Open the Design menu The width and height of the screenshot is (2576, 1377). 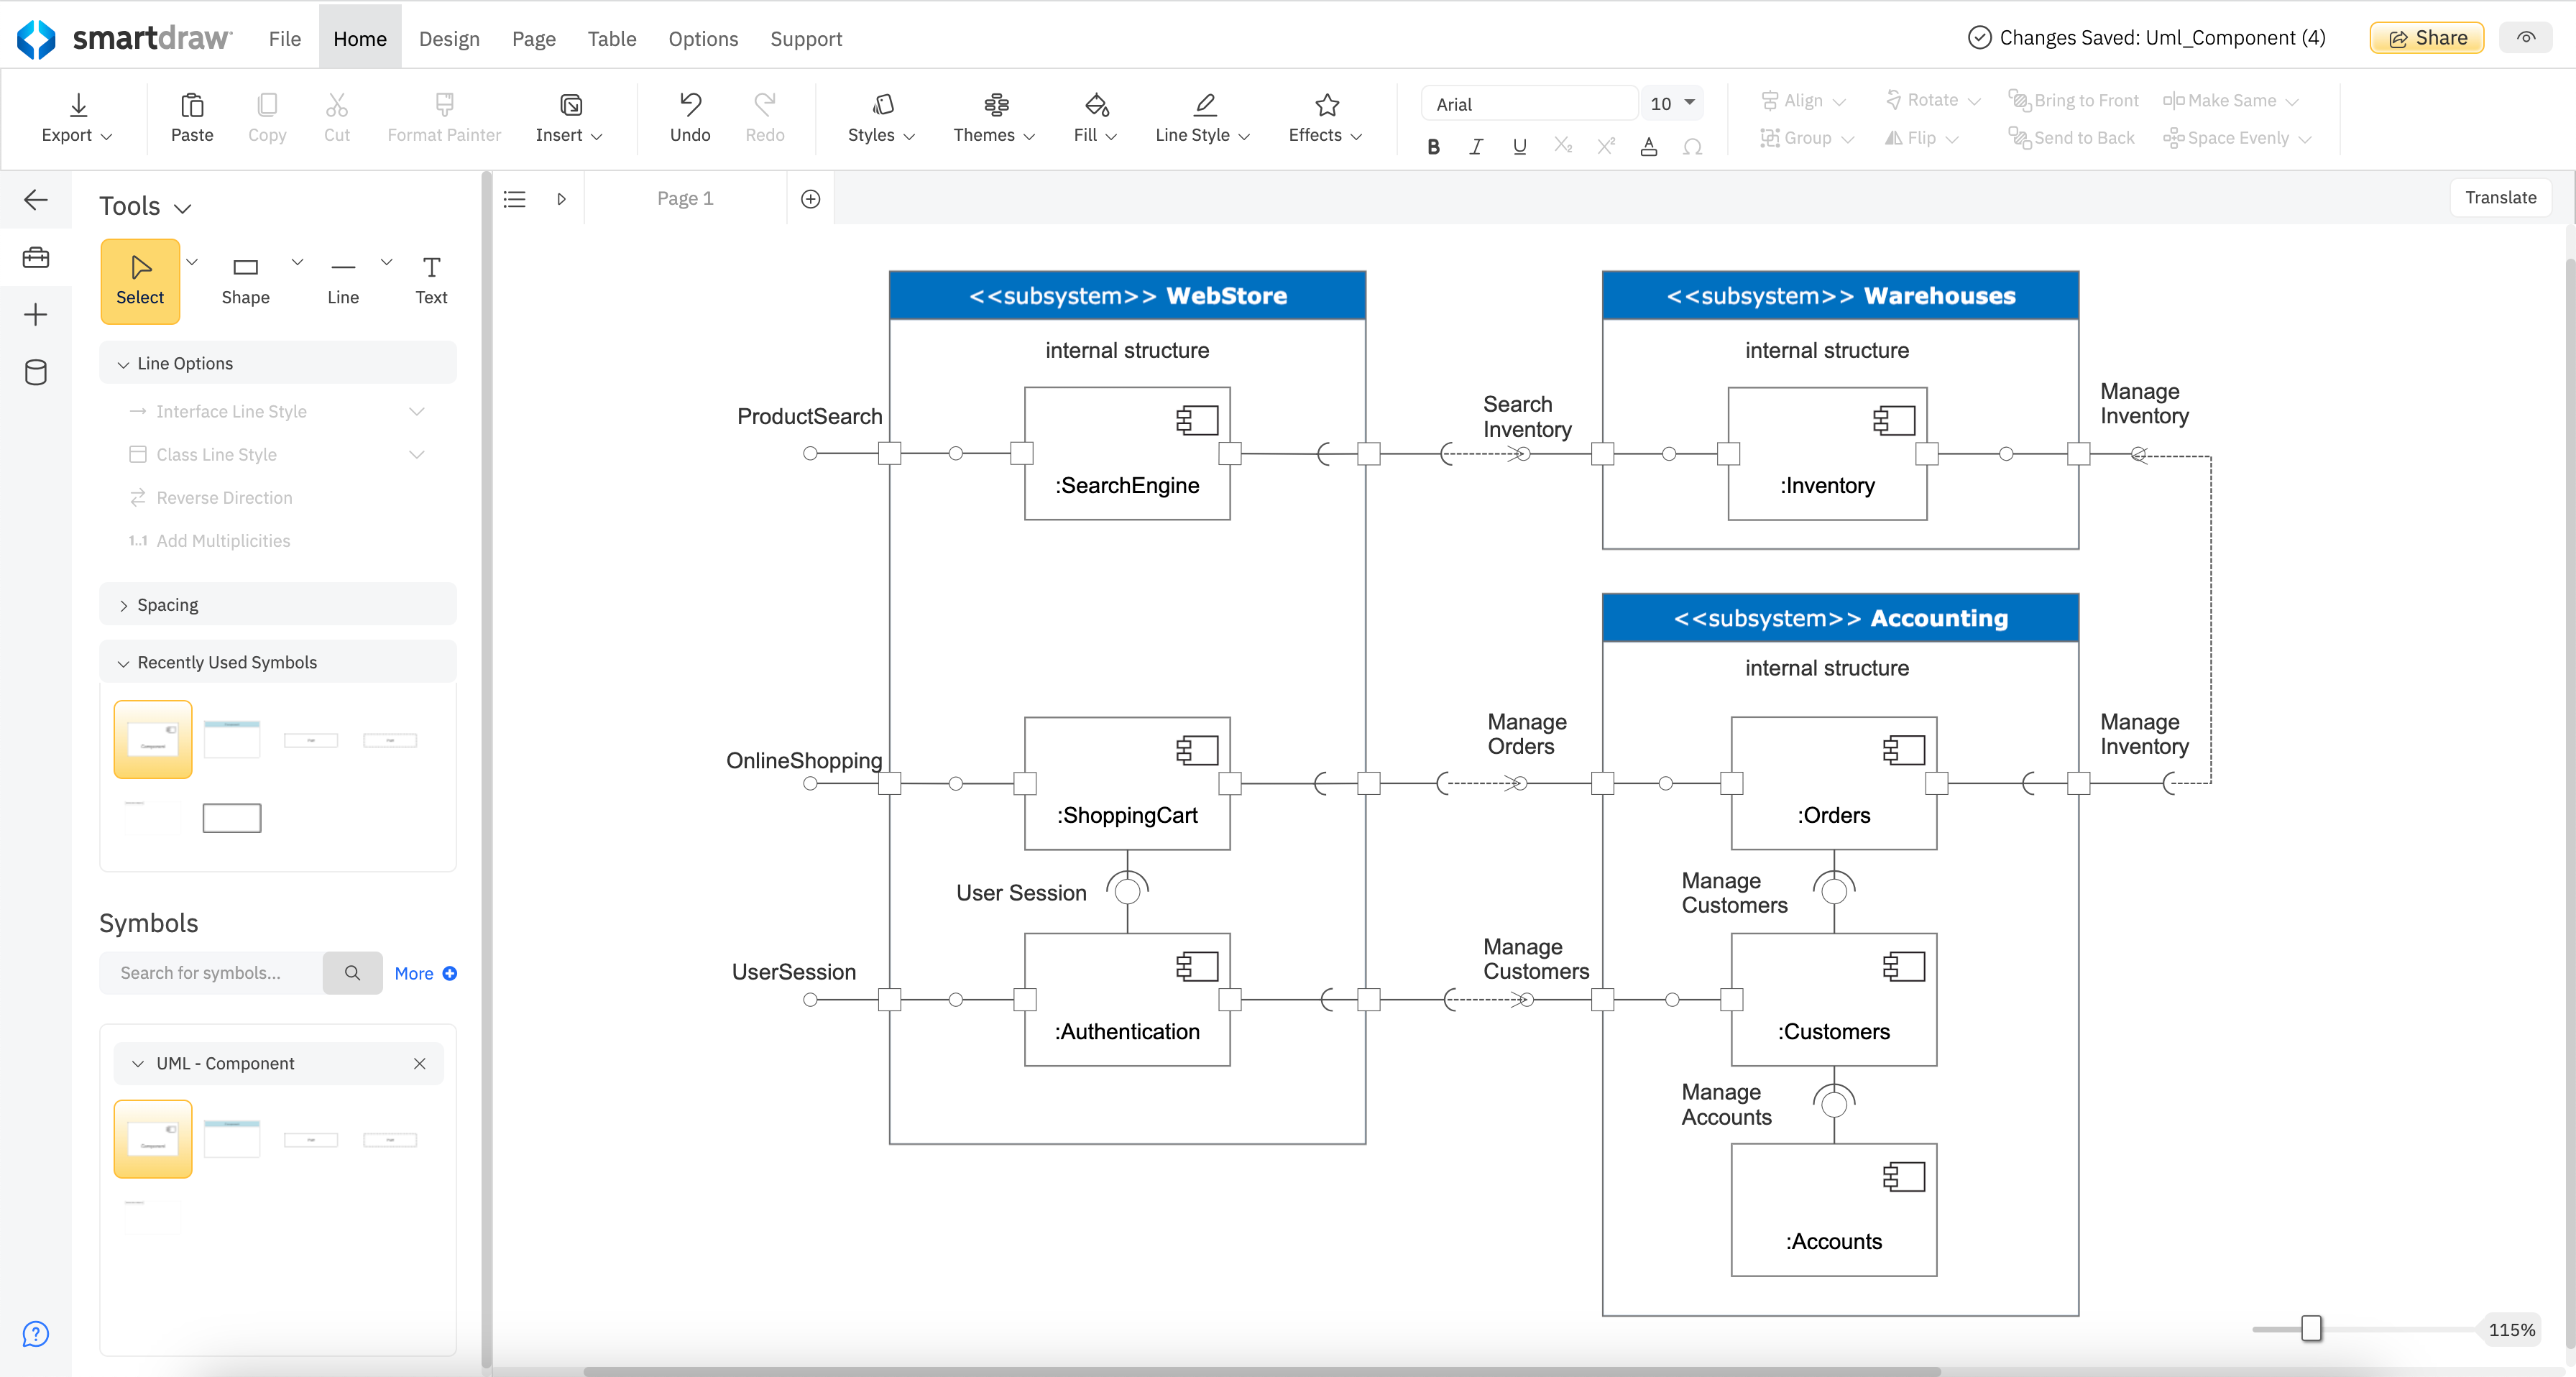pos(448,39)
